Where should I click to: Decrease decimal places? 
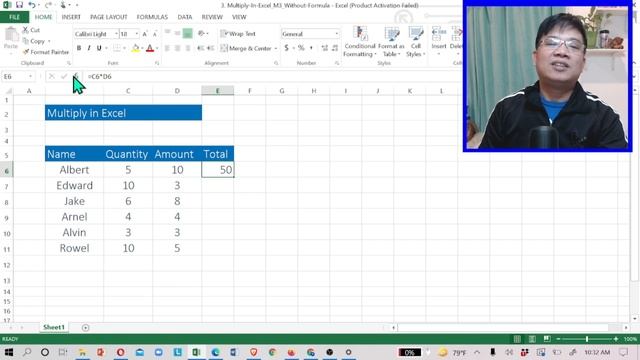pos(335,48)
